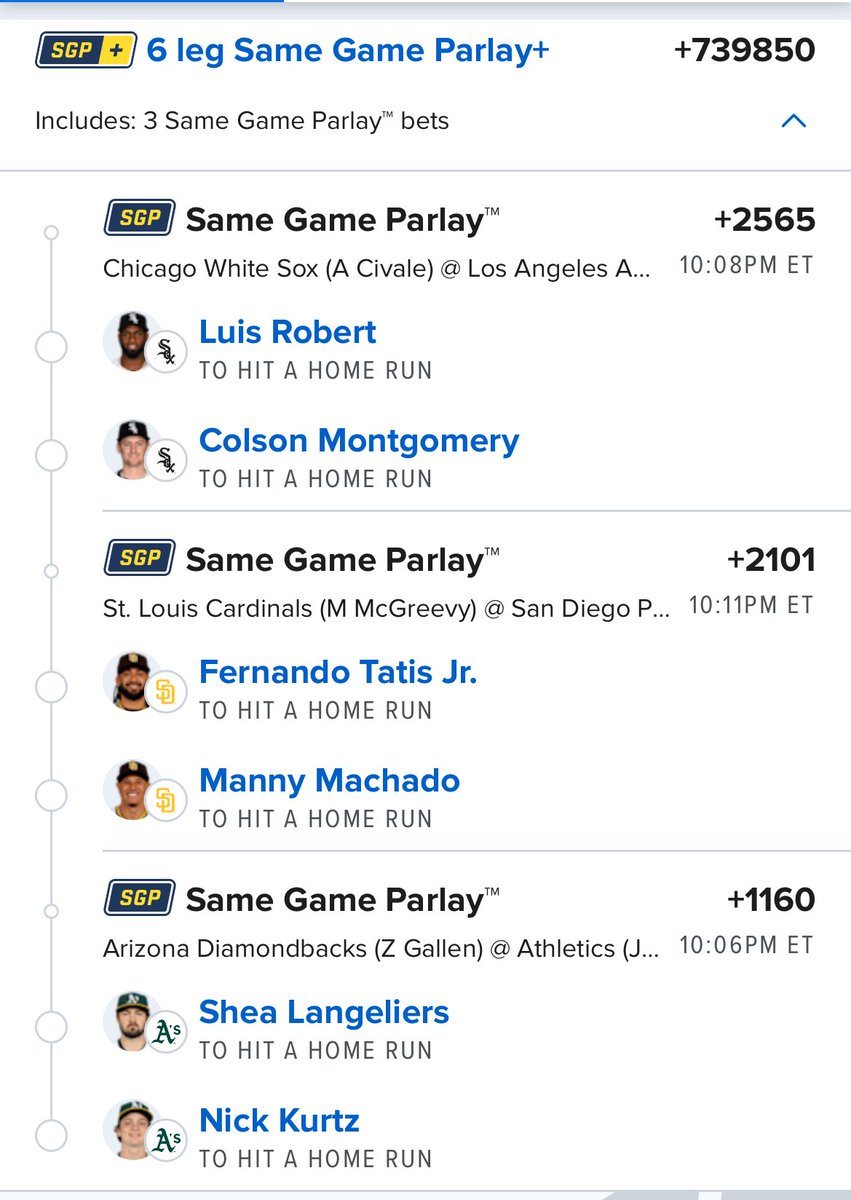This screenshot has height=1200, width=851.
Task: Tap Fernando Tatis Jr. headshot icon
Action: coord(133,681)
